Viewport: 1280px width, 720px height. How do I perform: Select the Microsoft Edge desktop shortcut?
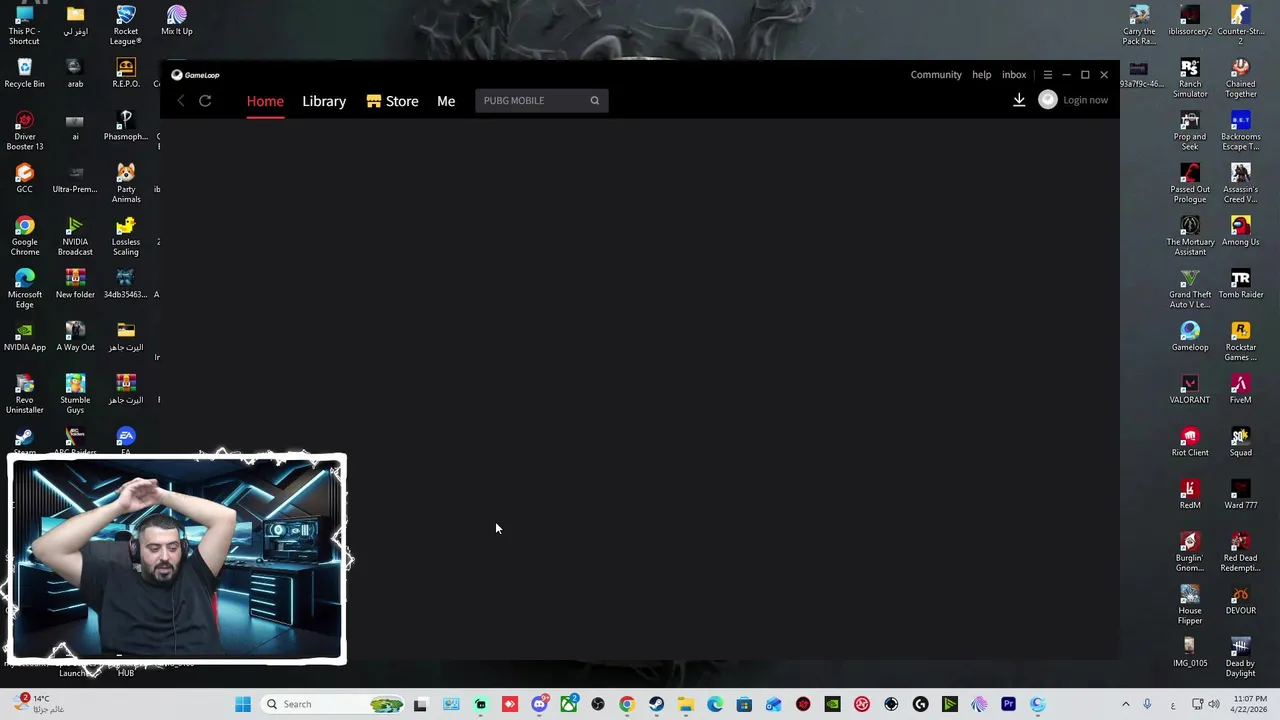click(x=24, y=288)
